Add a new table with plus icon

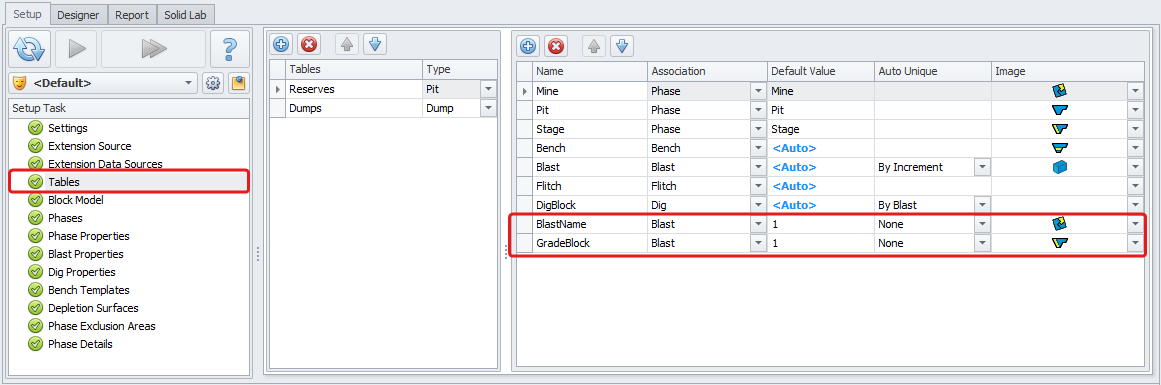(281, 45)
